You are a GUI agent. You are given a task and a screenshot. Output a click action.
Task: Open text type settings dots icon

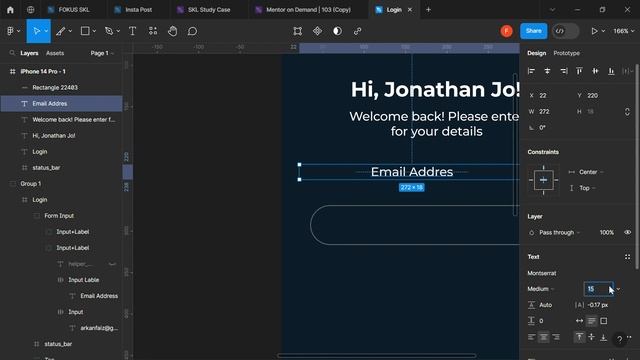627,257
